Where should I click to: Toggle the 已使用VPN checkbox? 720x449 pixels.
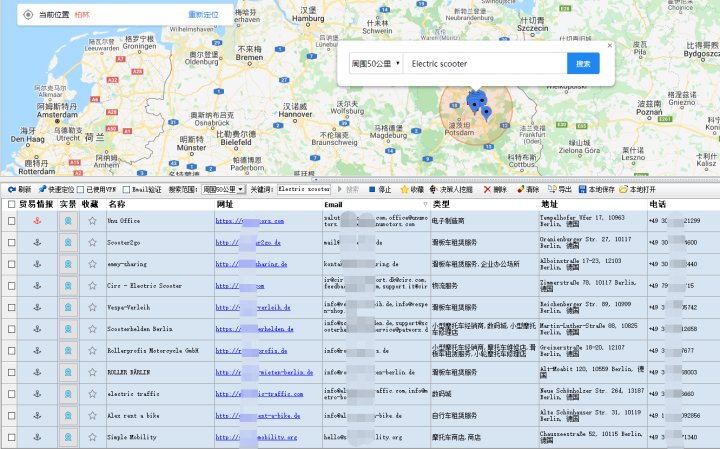[x=81, y=190]
